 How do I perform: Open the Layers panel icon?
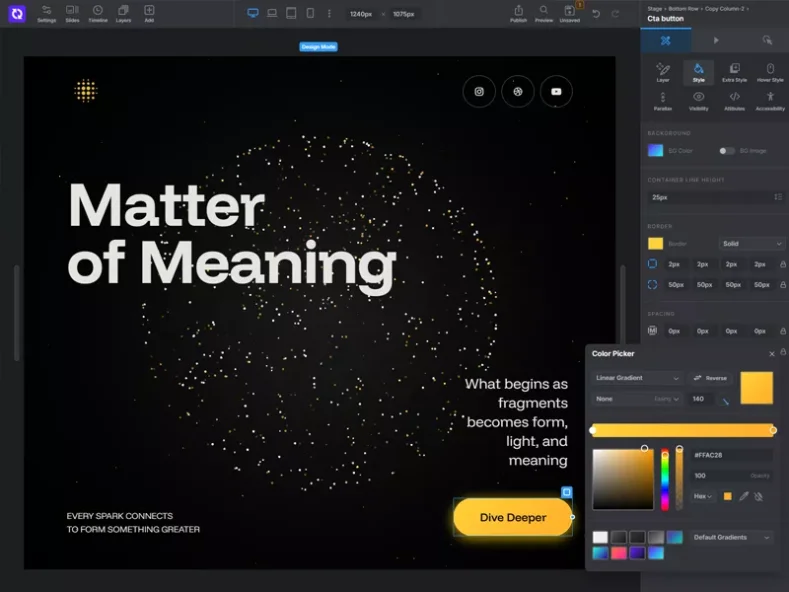point(123,13)
